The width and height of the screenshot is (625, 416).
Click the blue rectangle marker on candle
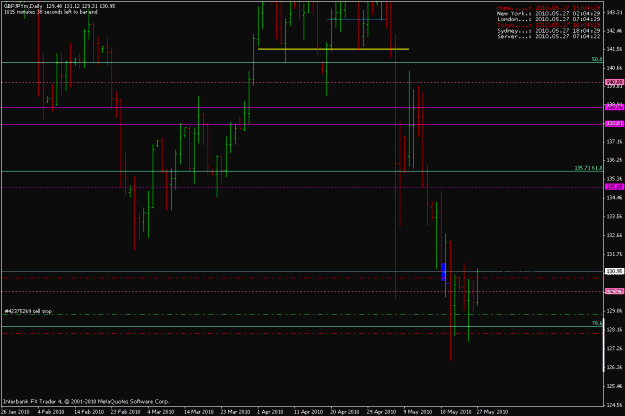click(443, 272)
